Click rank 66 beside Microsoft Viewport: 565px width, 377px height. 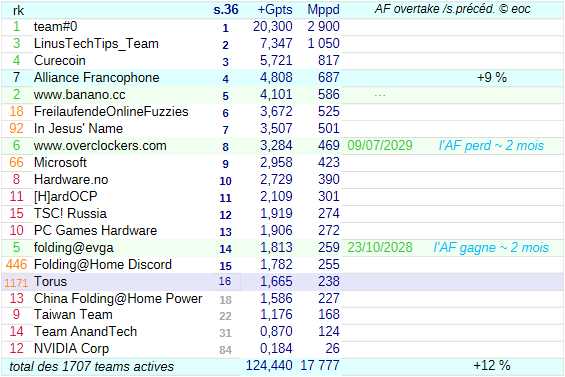pyautogui.click(x=16, y=163)
